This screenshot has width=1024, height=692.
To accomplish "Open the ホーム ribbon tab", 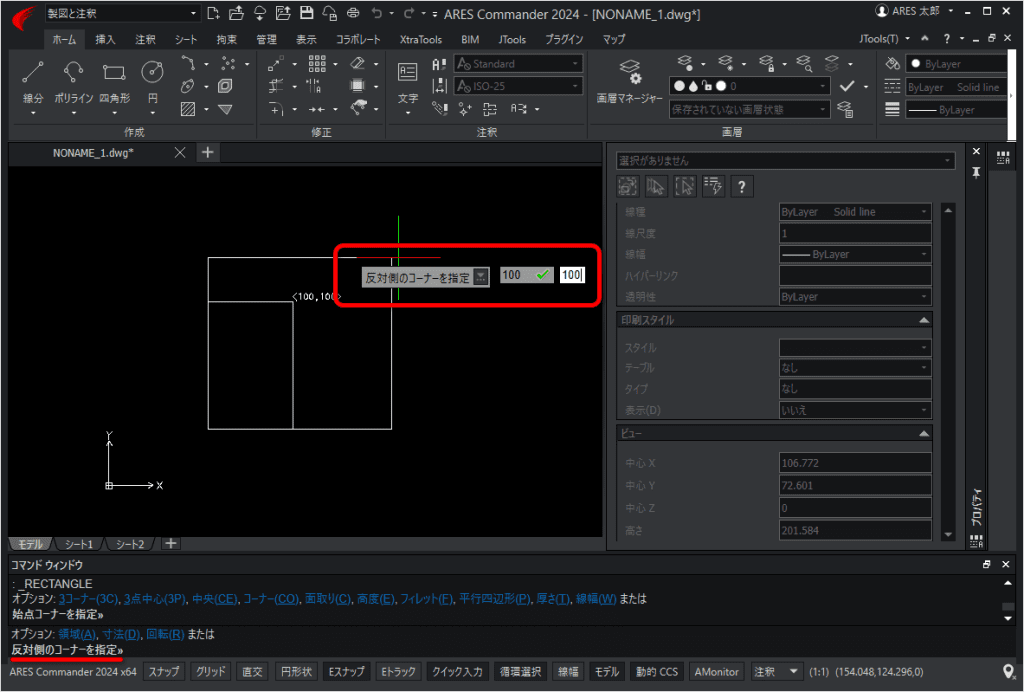I will [64, 39].
